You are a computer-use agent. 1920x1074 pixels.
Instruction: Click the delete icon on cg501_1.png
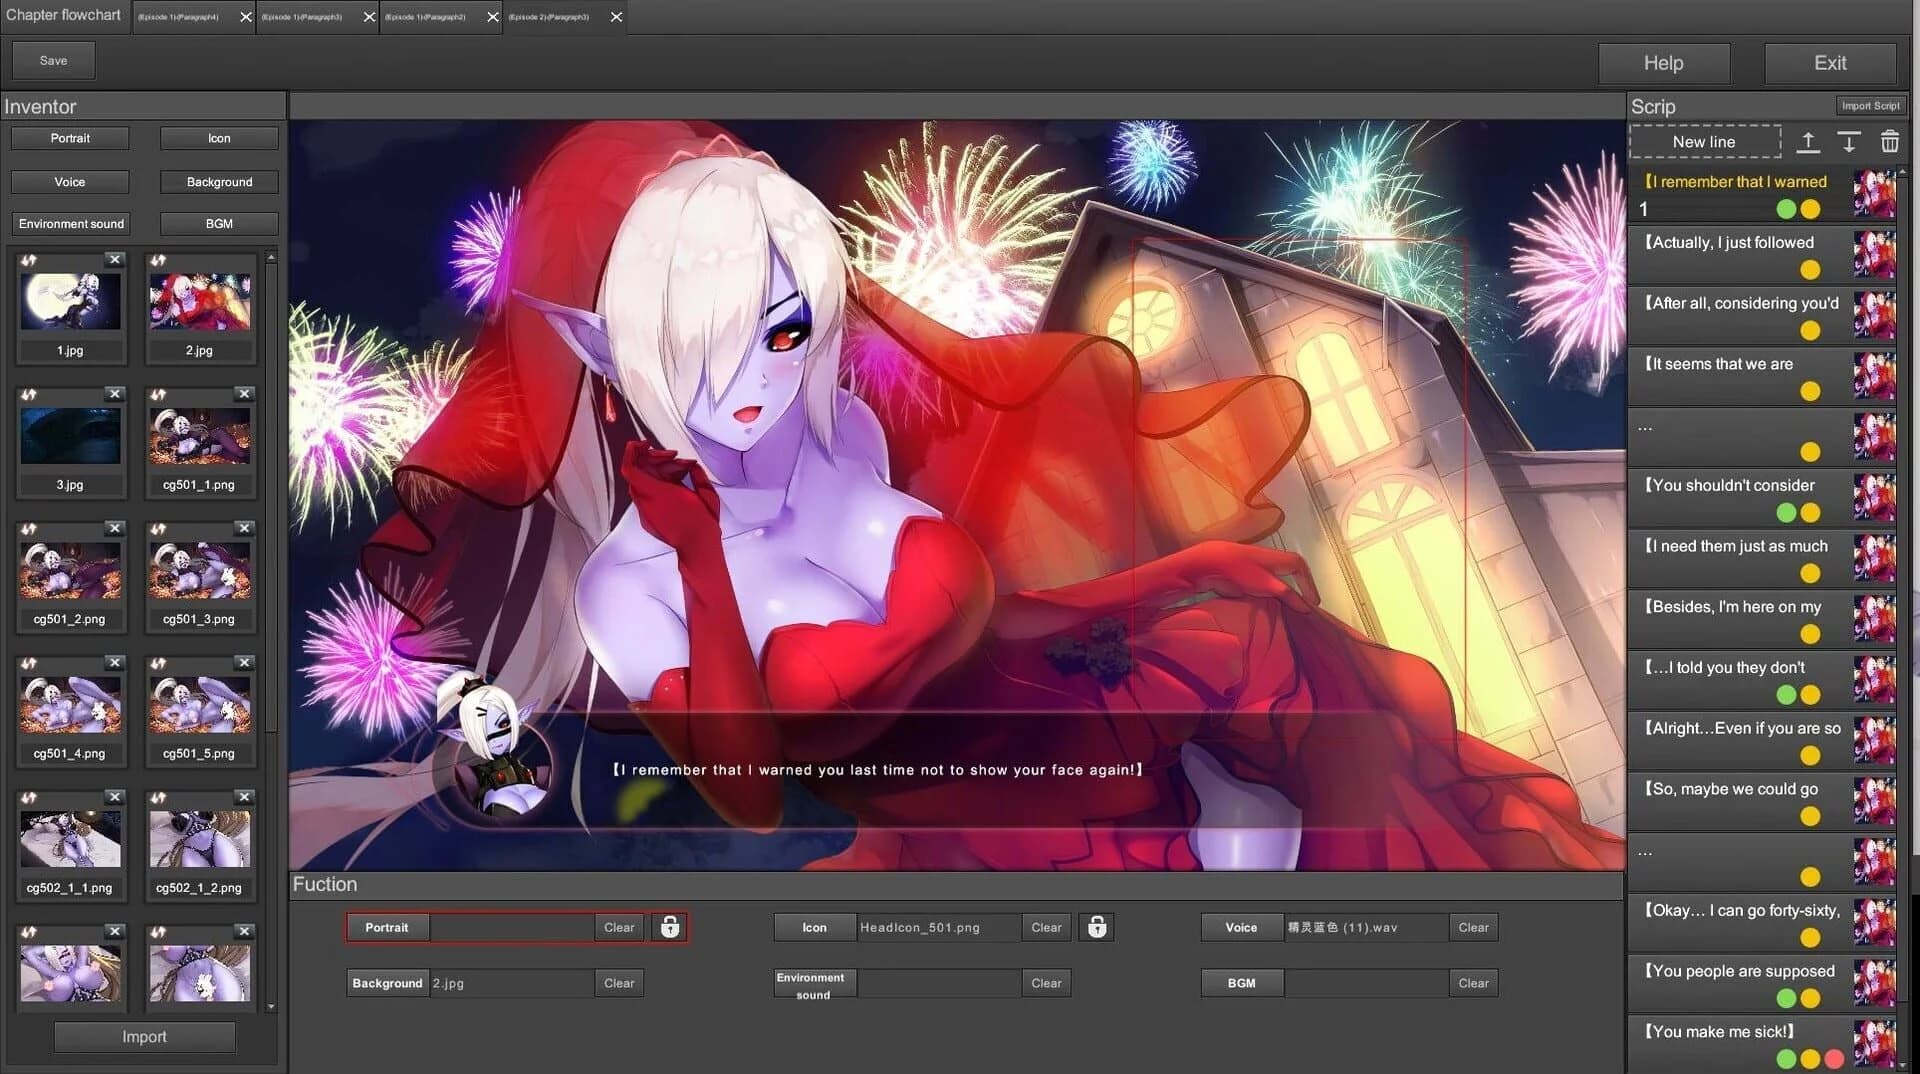245,394
